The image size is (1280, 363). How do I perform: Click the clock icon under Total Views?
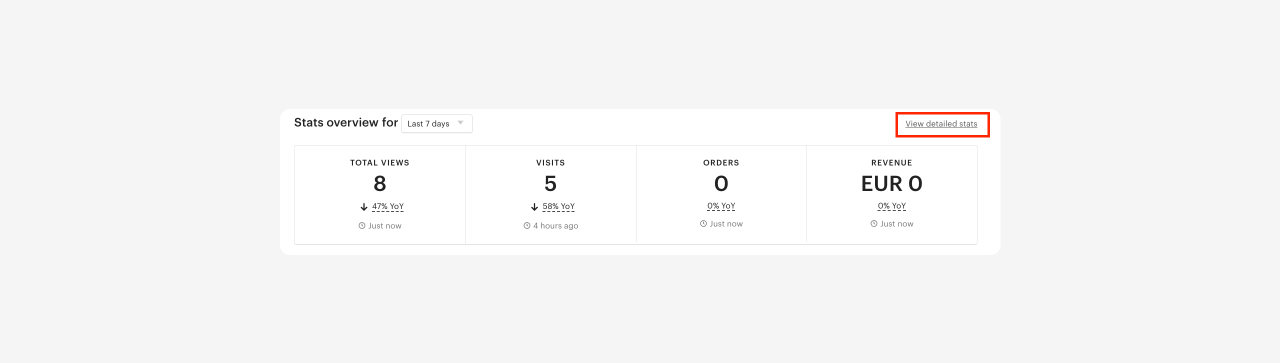coord(362,225)
